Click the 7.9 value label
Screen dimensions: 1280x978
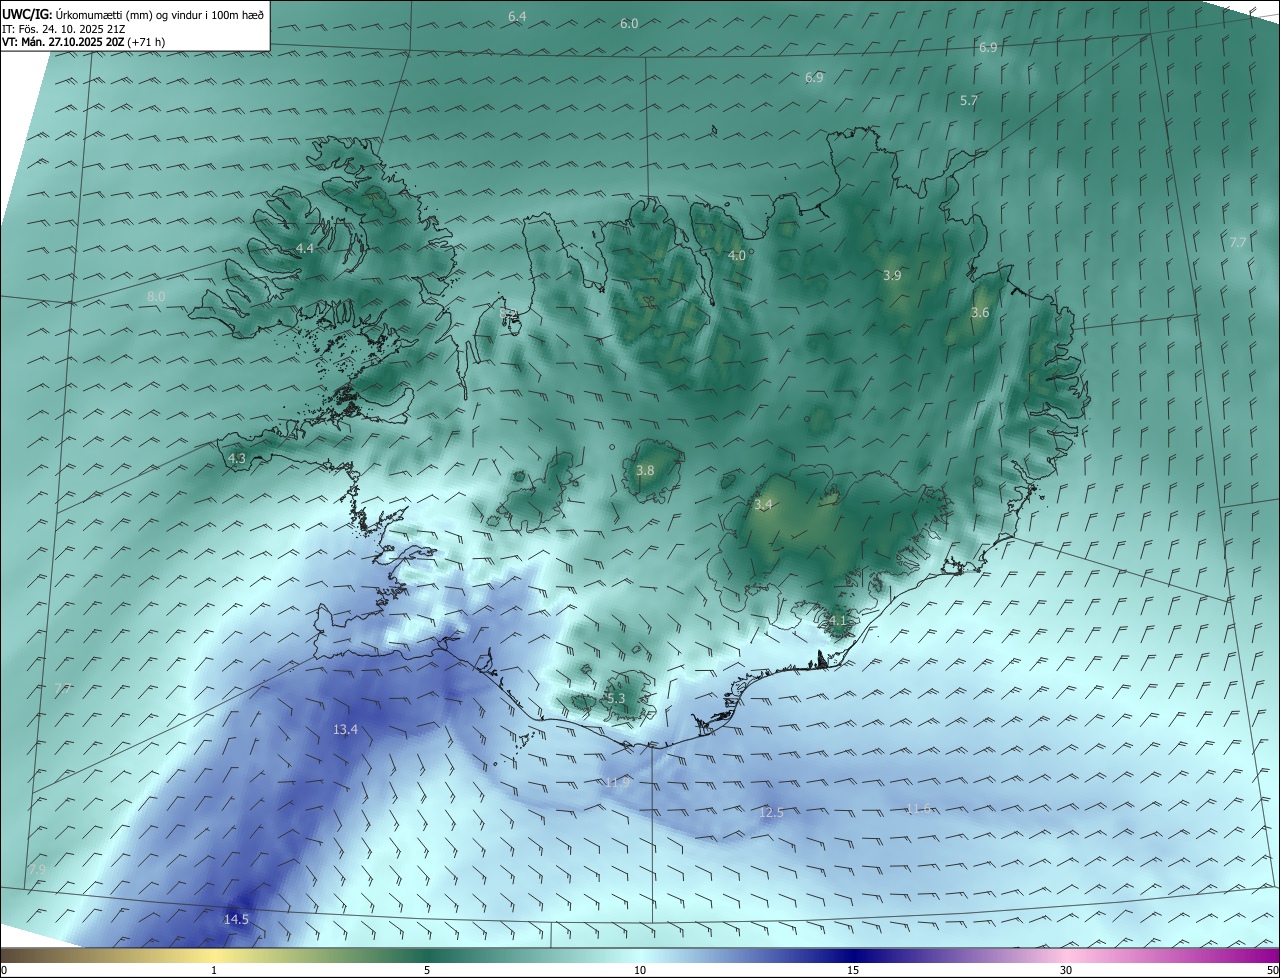coord(37,870)
